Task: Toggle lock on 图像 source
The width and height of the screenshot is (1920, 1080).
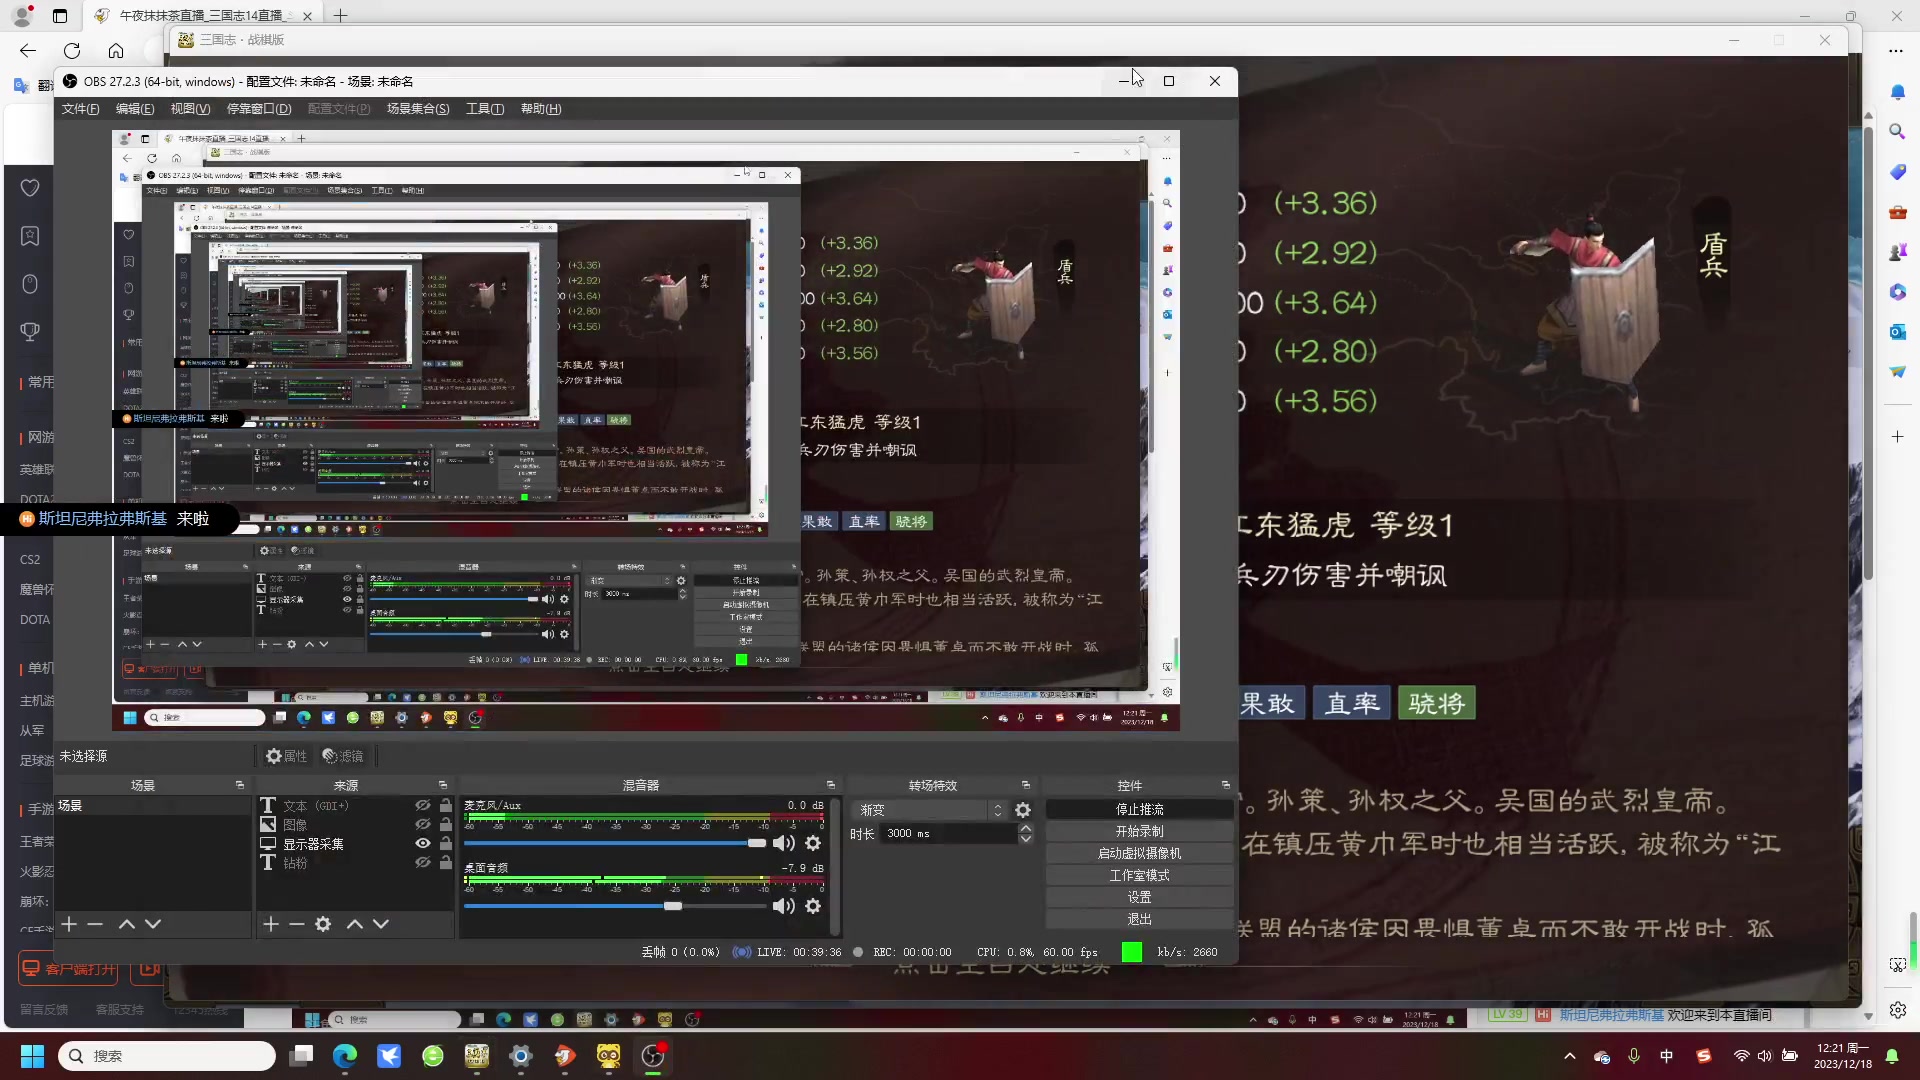Action: tap(446, 825)
